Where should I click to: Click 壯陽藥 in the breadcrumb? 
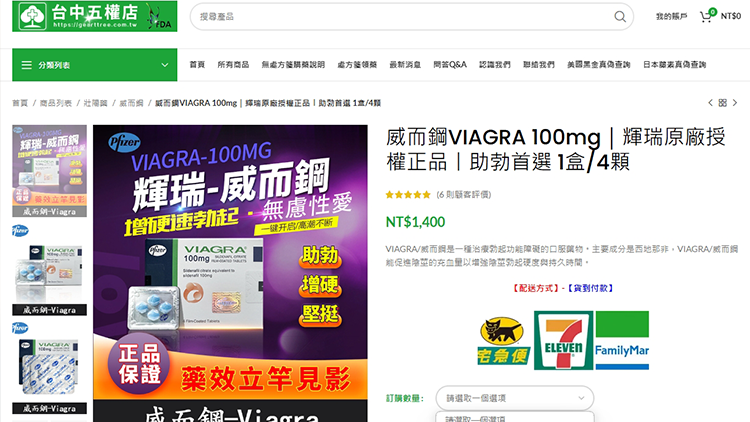click(x=95, y=103)
